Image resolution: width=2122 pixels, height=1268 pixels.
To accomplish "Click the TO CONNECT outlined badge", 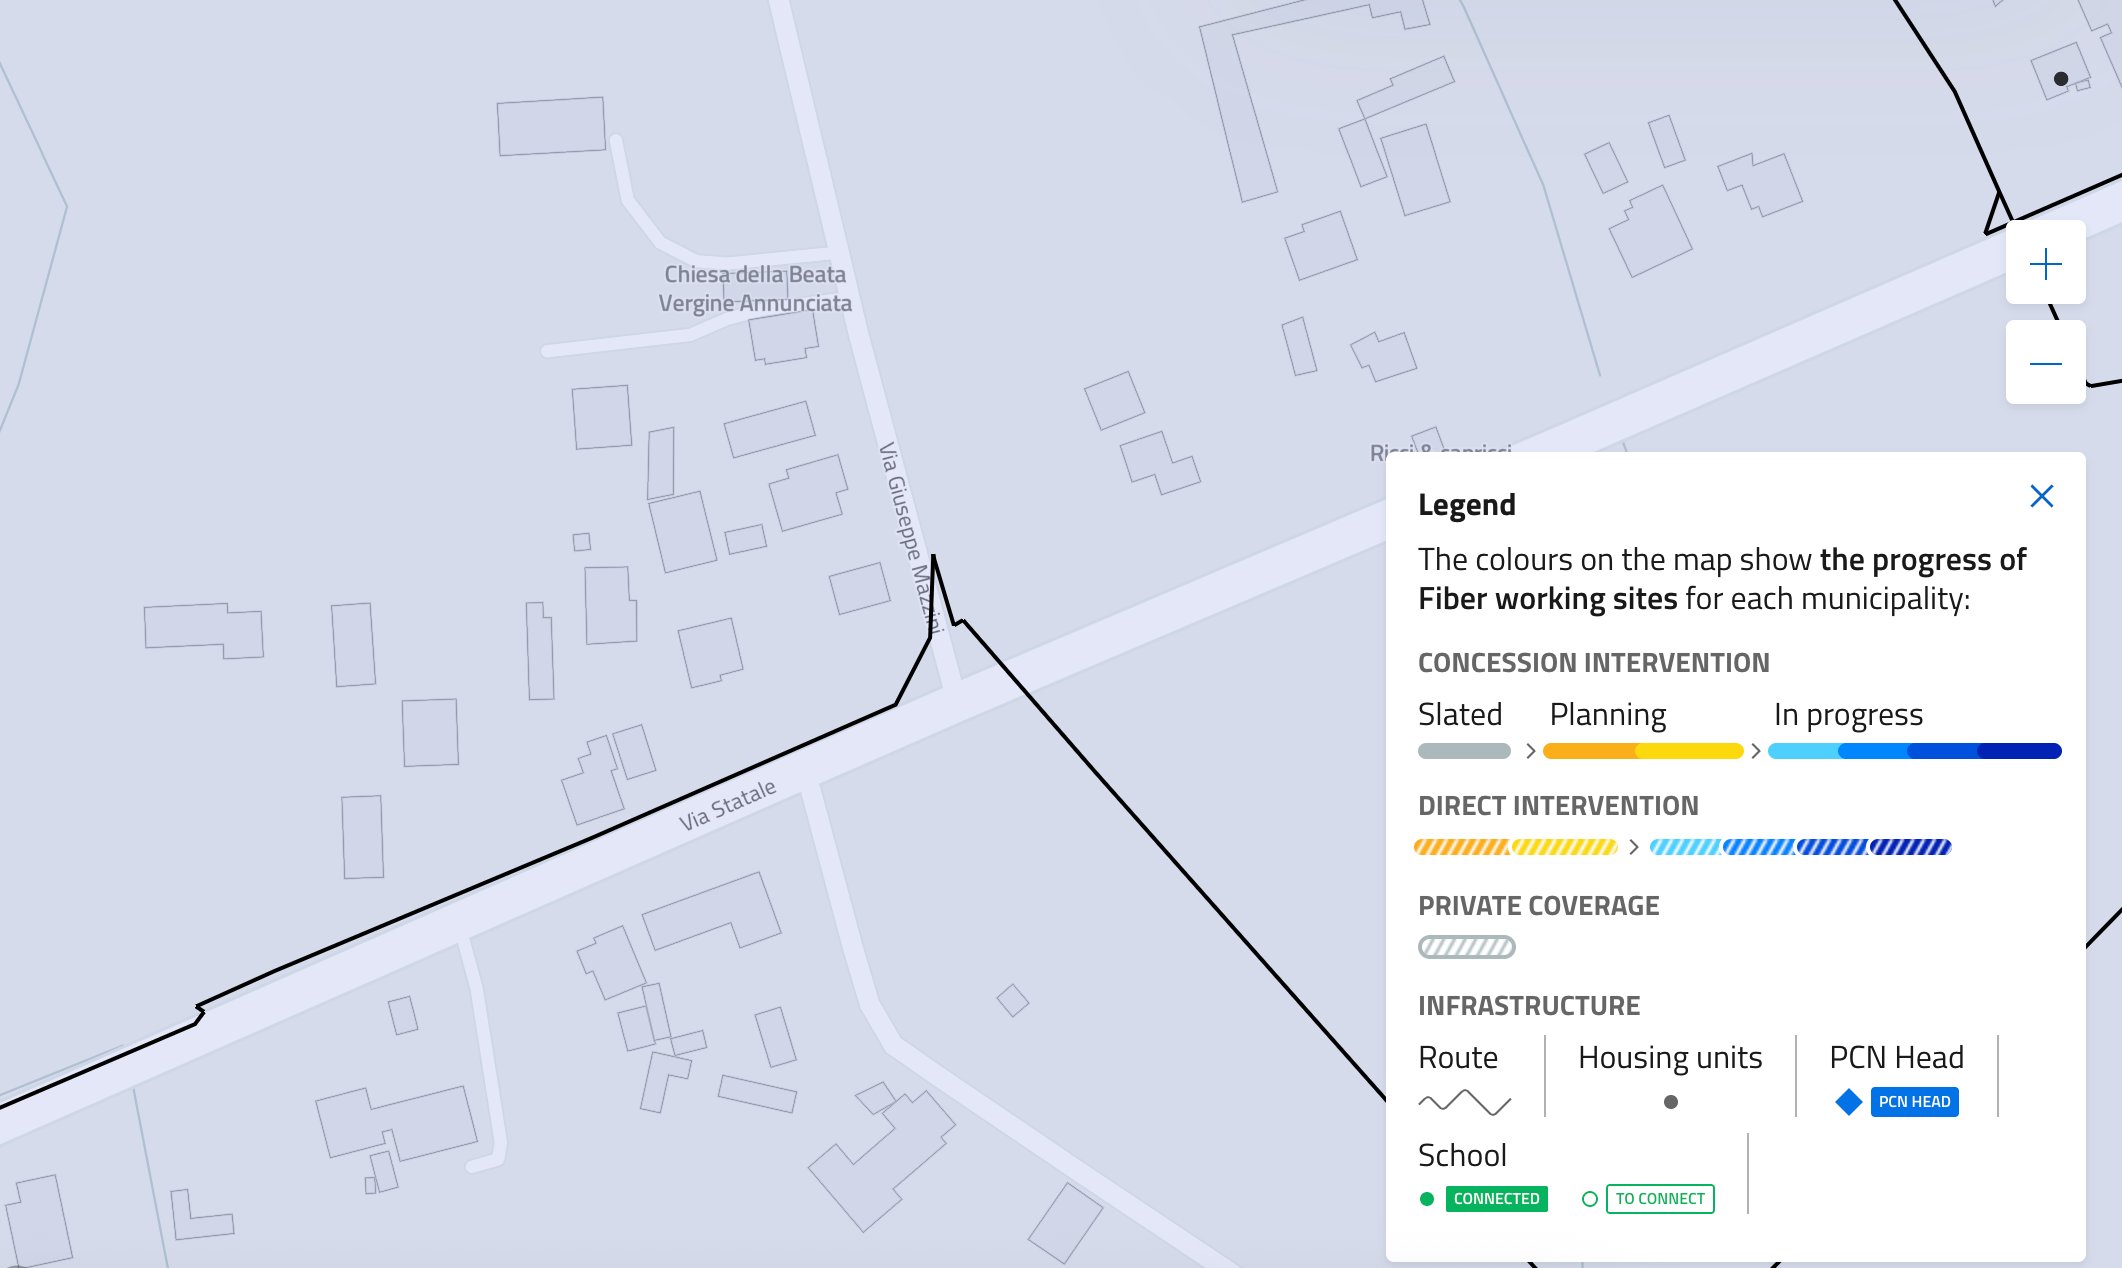I will pyautogui.click(x=1659, y=1199).
